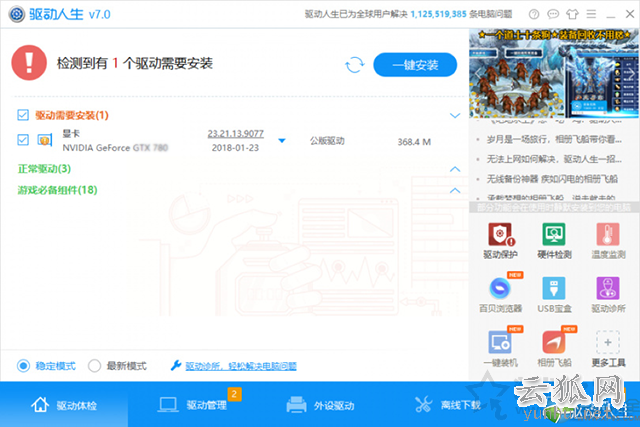Image resolution: width=640 pixels, height=427 pixels.
Task: Switch to the 驱动管理 tab
Action: click(x=192, y=405)
